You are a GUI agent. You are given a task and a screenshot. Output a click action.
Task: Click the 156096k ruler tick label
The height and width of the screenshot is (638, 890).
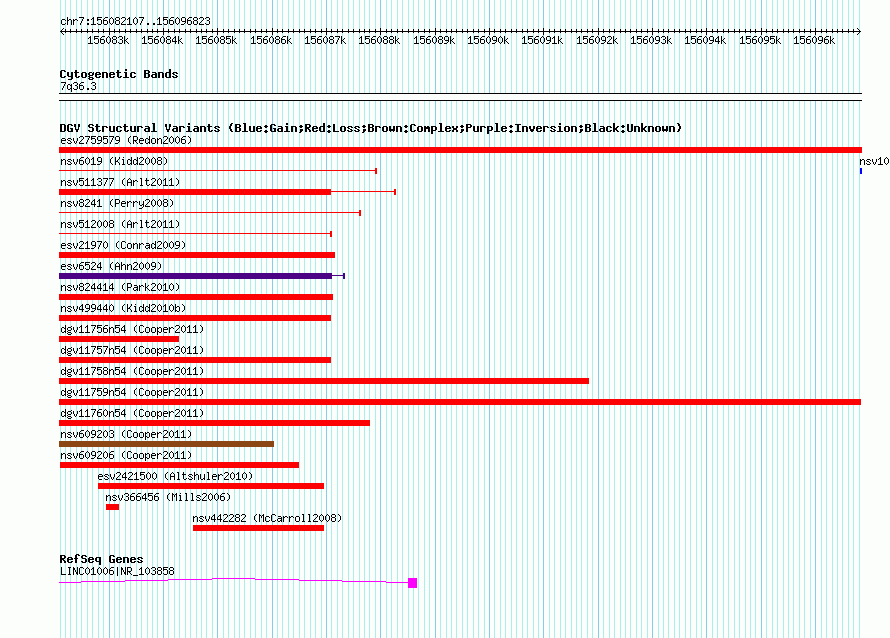click(x=814, y=40)
